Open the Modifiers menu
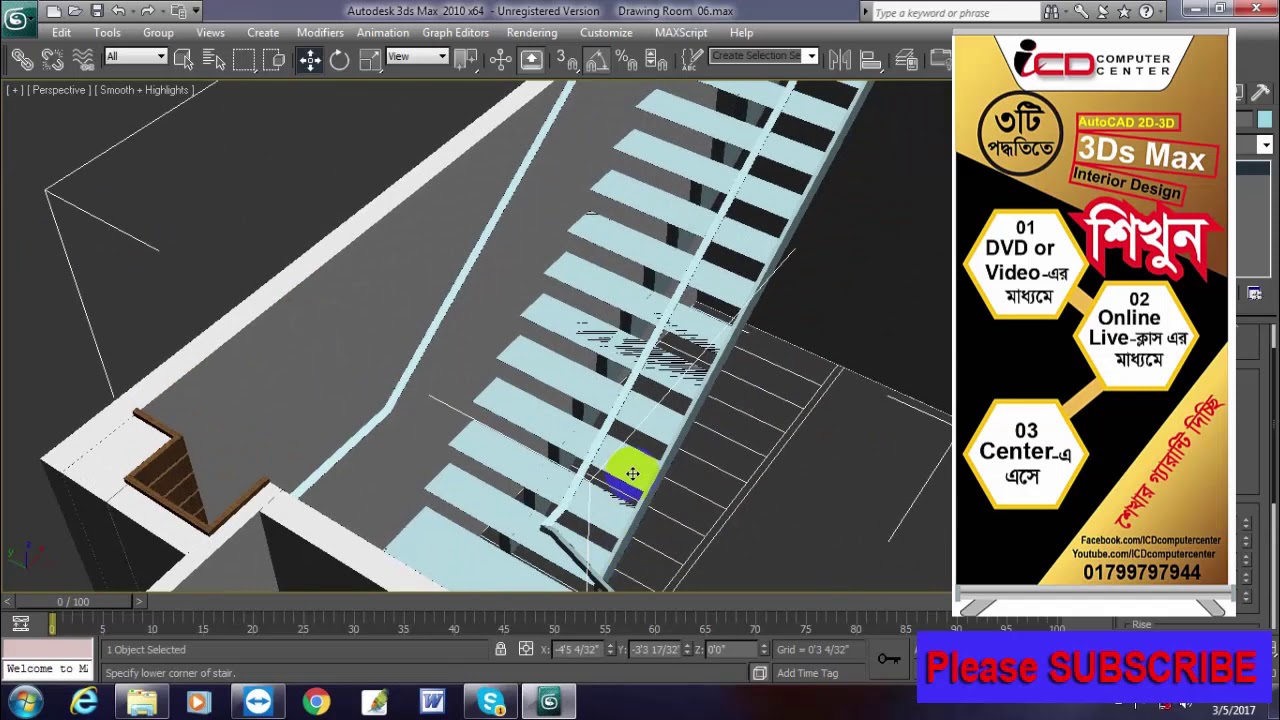This screenshot has height=720, width=1280. point(320,32)
